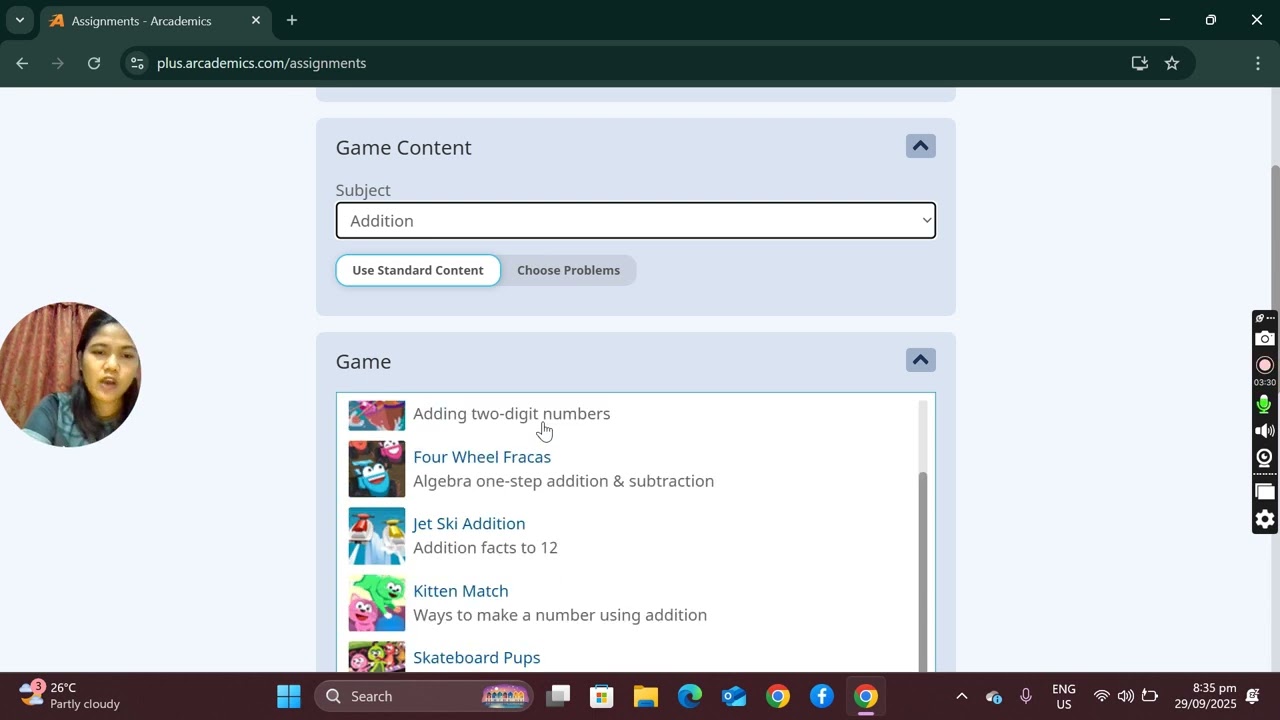Open the weather widget on taskbar

(x=70, y=696)
